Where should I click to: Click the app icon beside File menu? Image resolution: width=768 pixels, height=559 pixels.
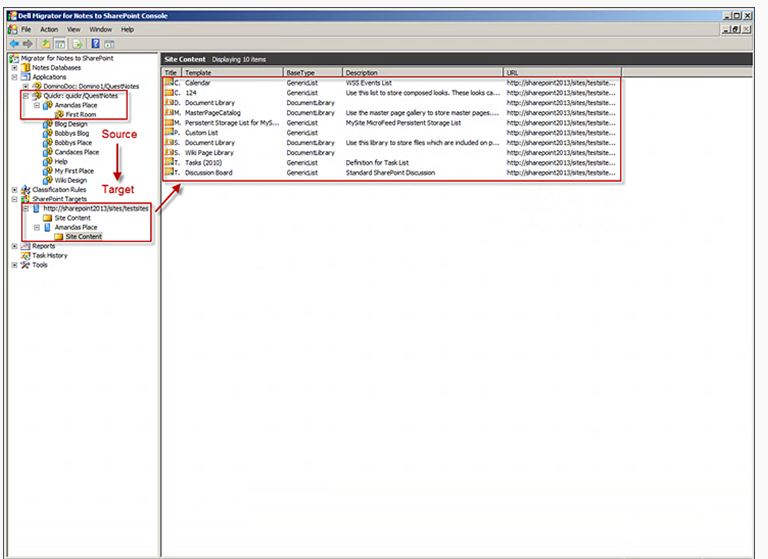[x=13, y=29]
